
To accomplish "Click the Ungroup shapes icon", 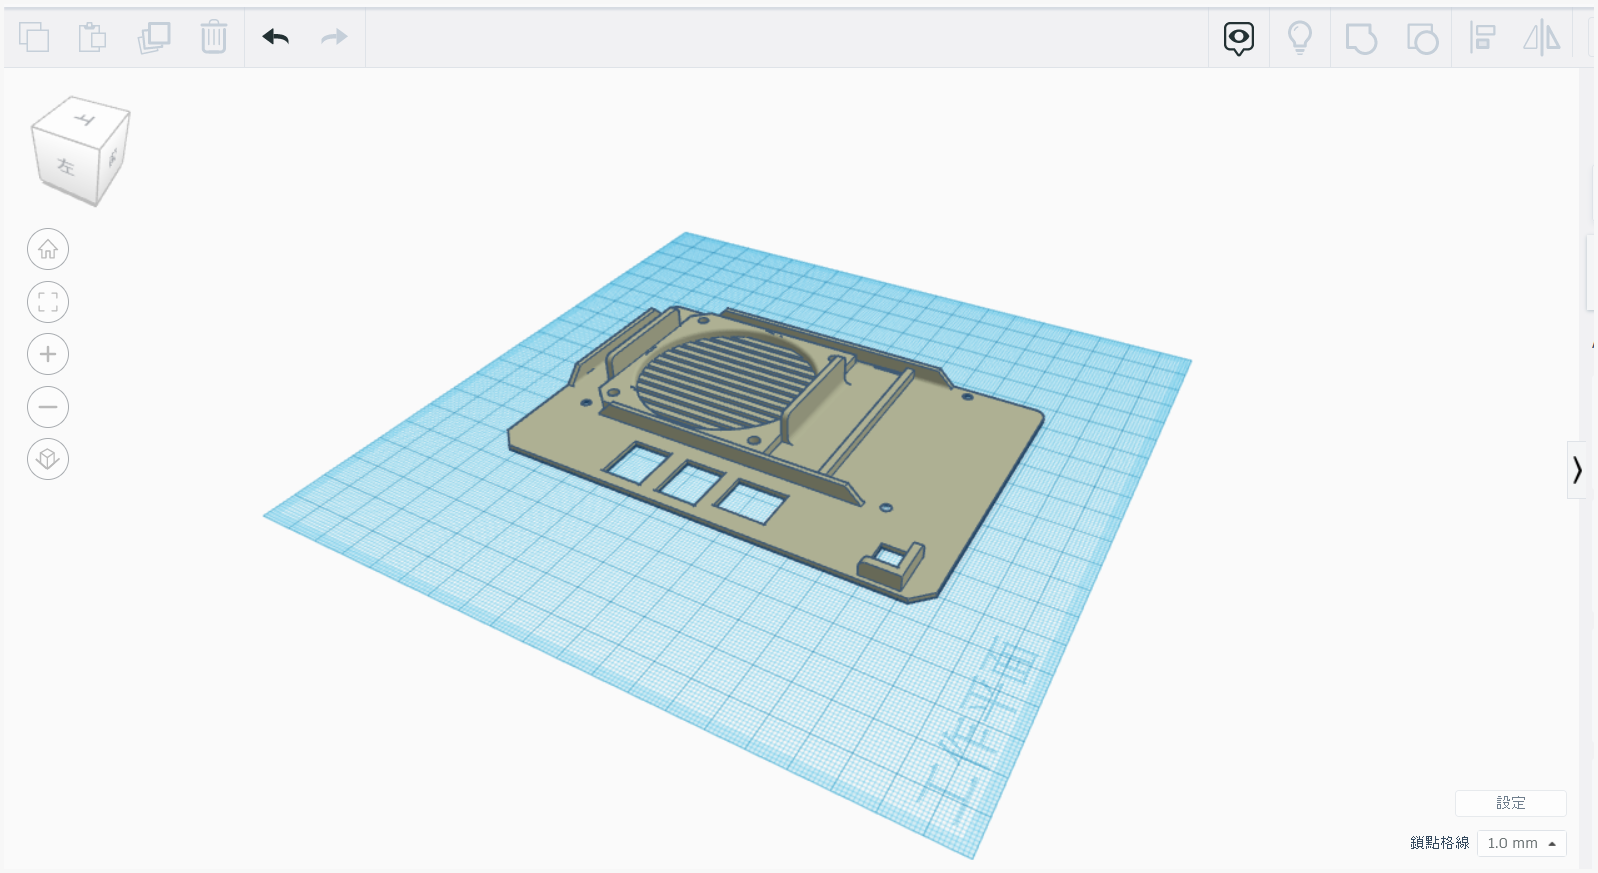I will point(1422,38).
